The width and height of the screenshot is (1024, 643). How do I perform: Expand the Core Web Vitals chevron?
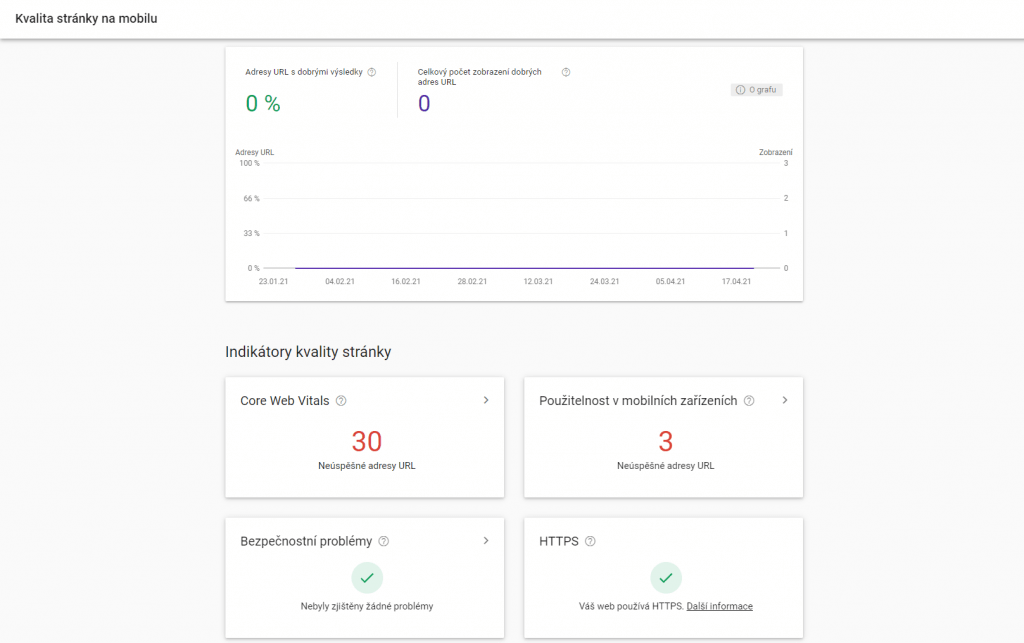486,400
